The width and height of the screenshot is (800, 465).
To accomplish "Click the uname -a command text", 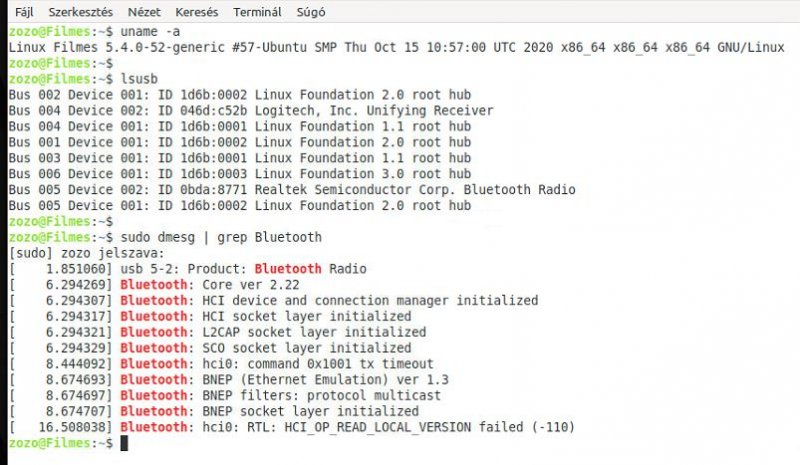I will [150, 32].
